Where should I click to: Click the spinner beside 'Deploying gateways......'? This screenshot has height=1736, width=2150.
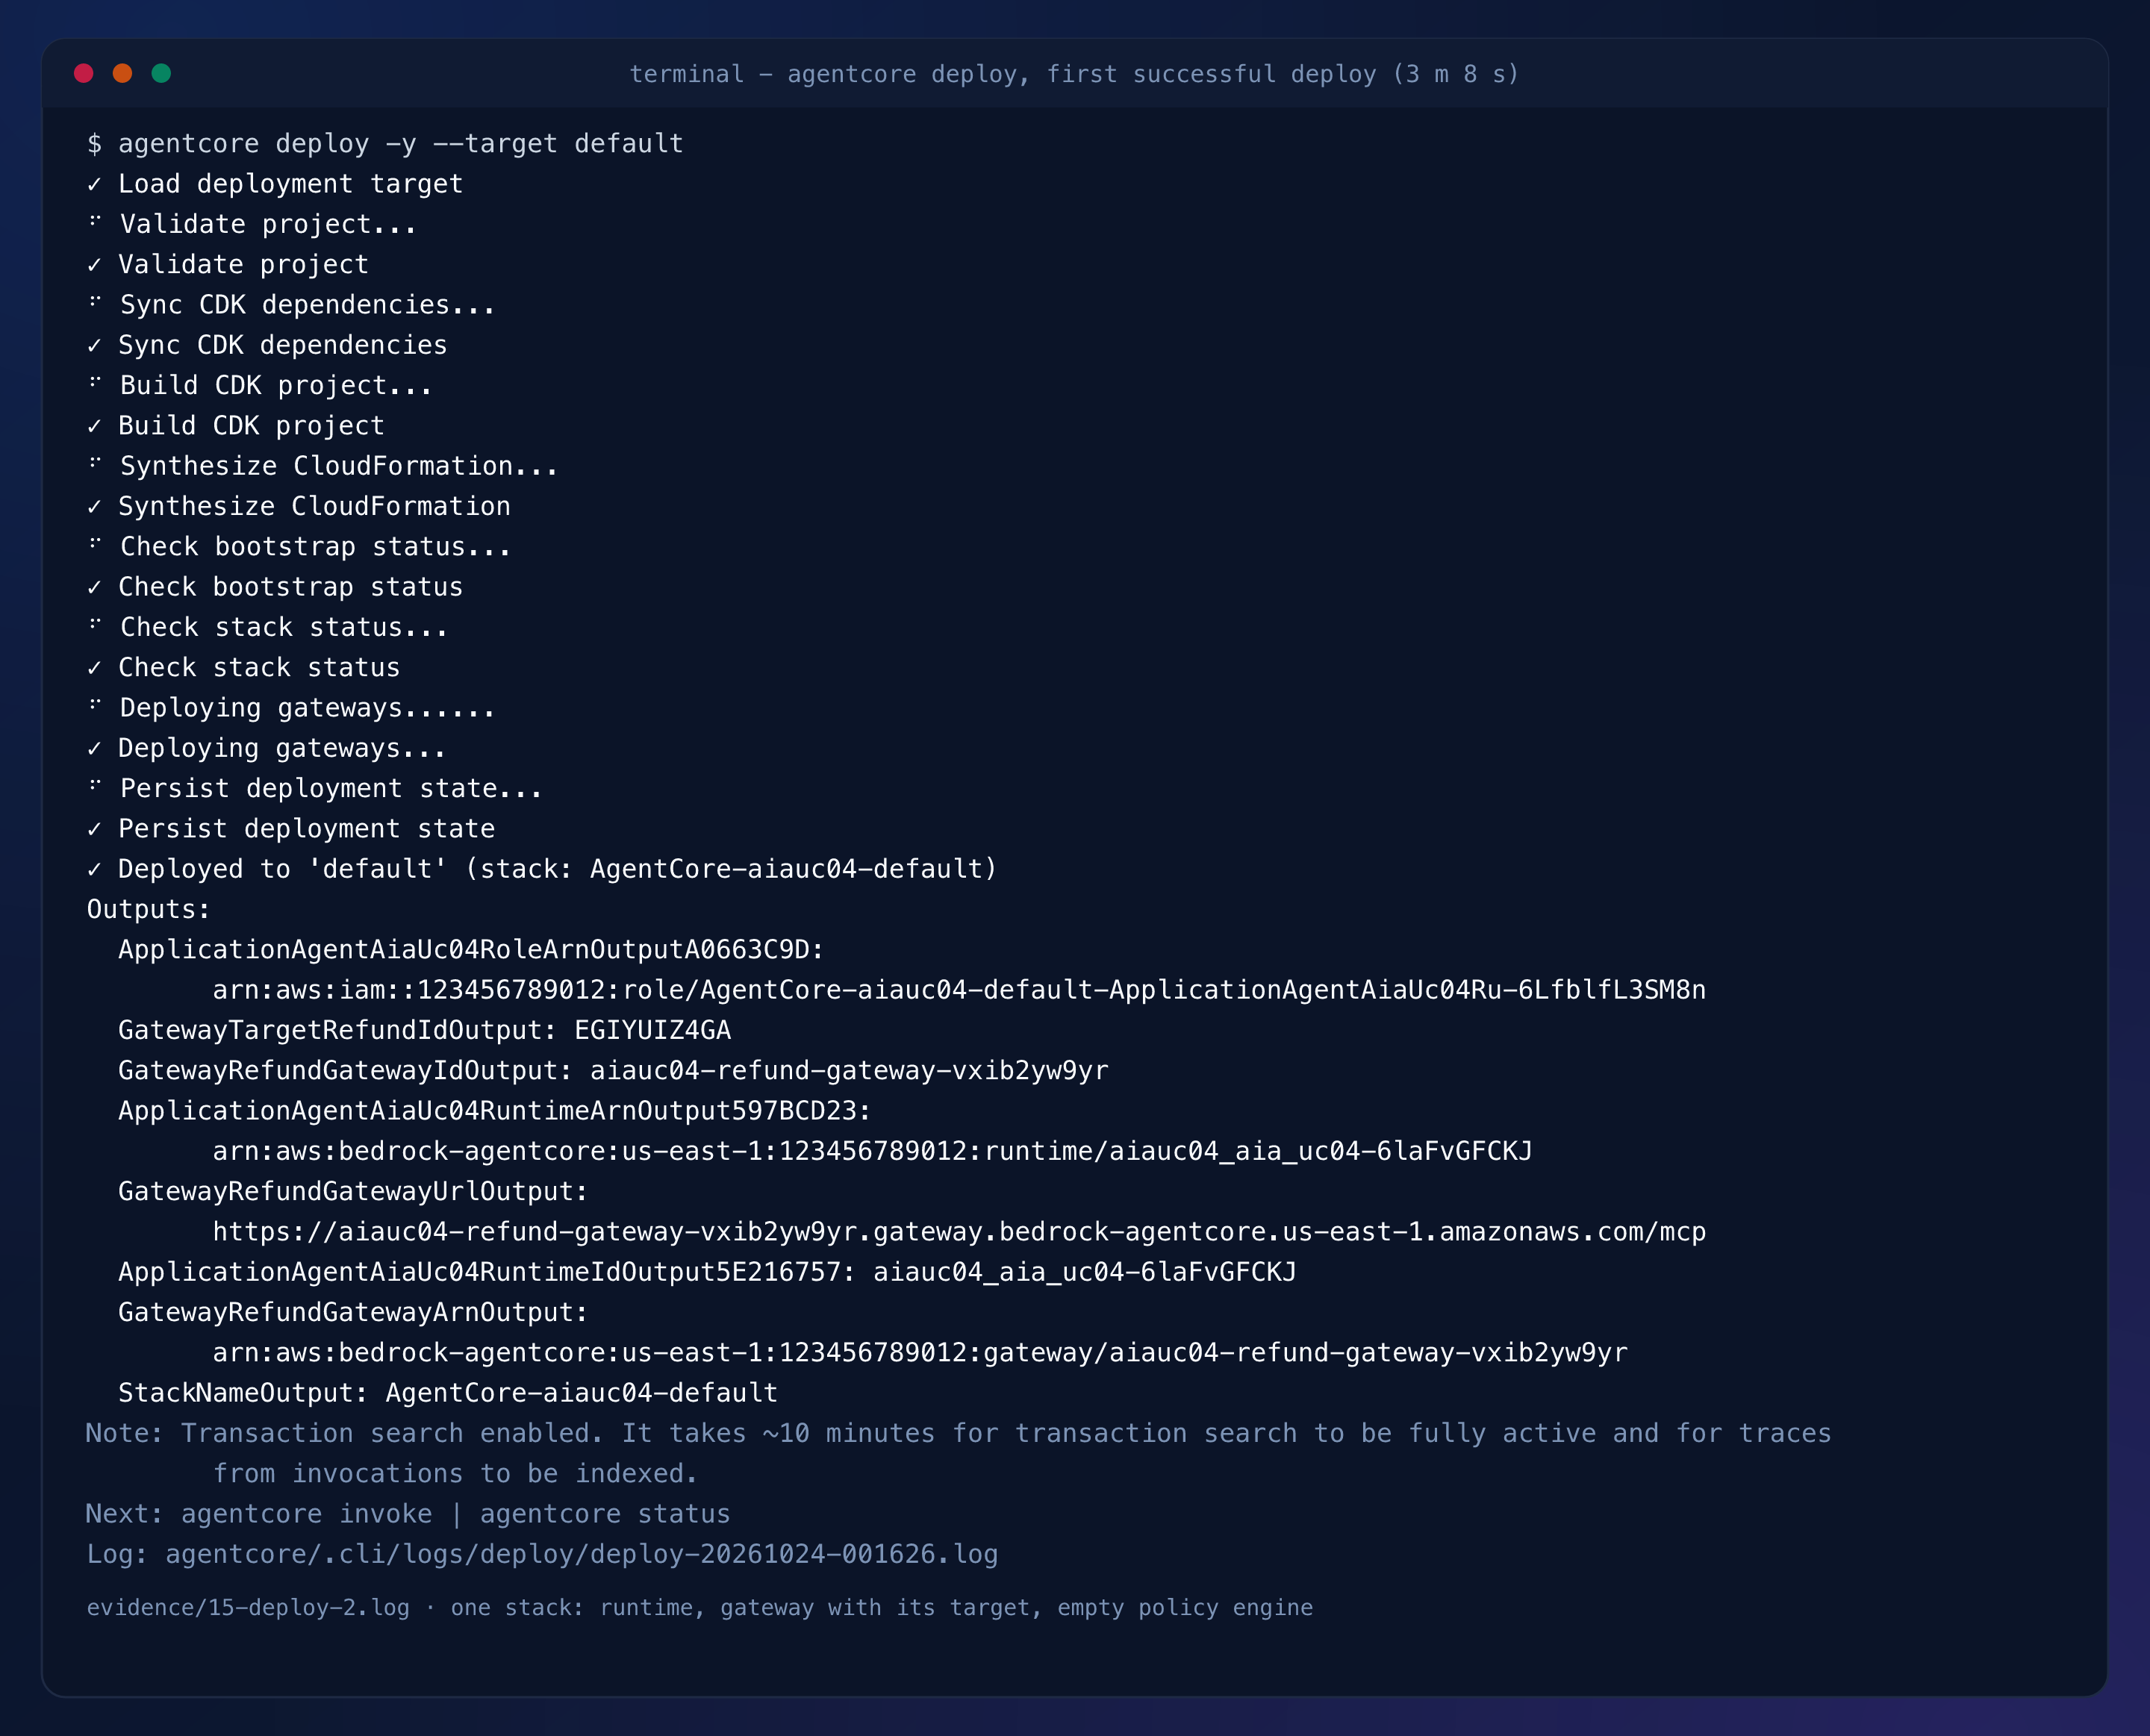click(x=95, y=704)
